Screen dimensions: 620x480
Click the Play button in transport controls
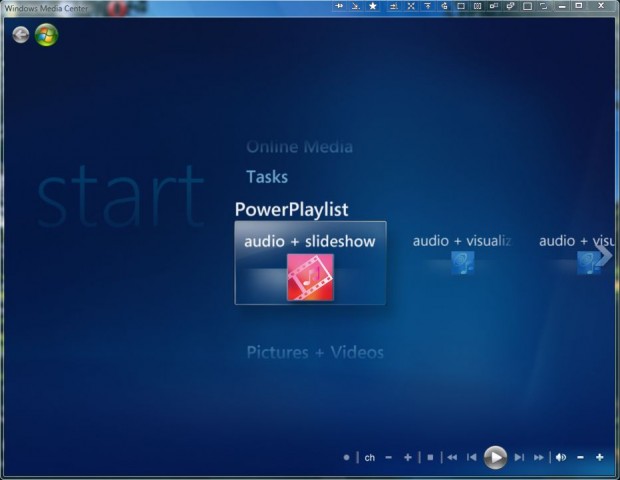tap(495, 457)
